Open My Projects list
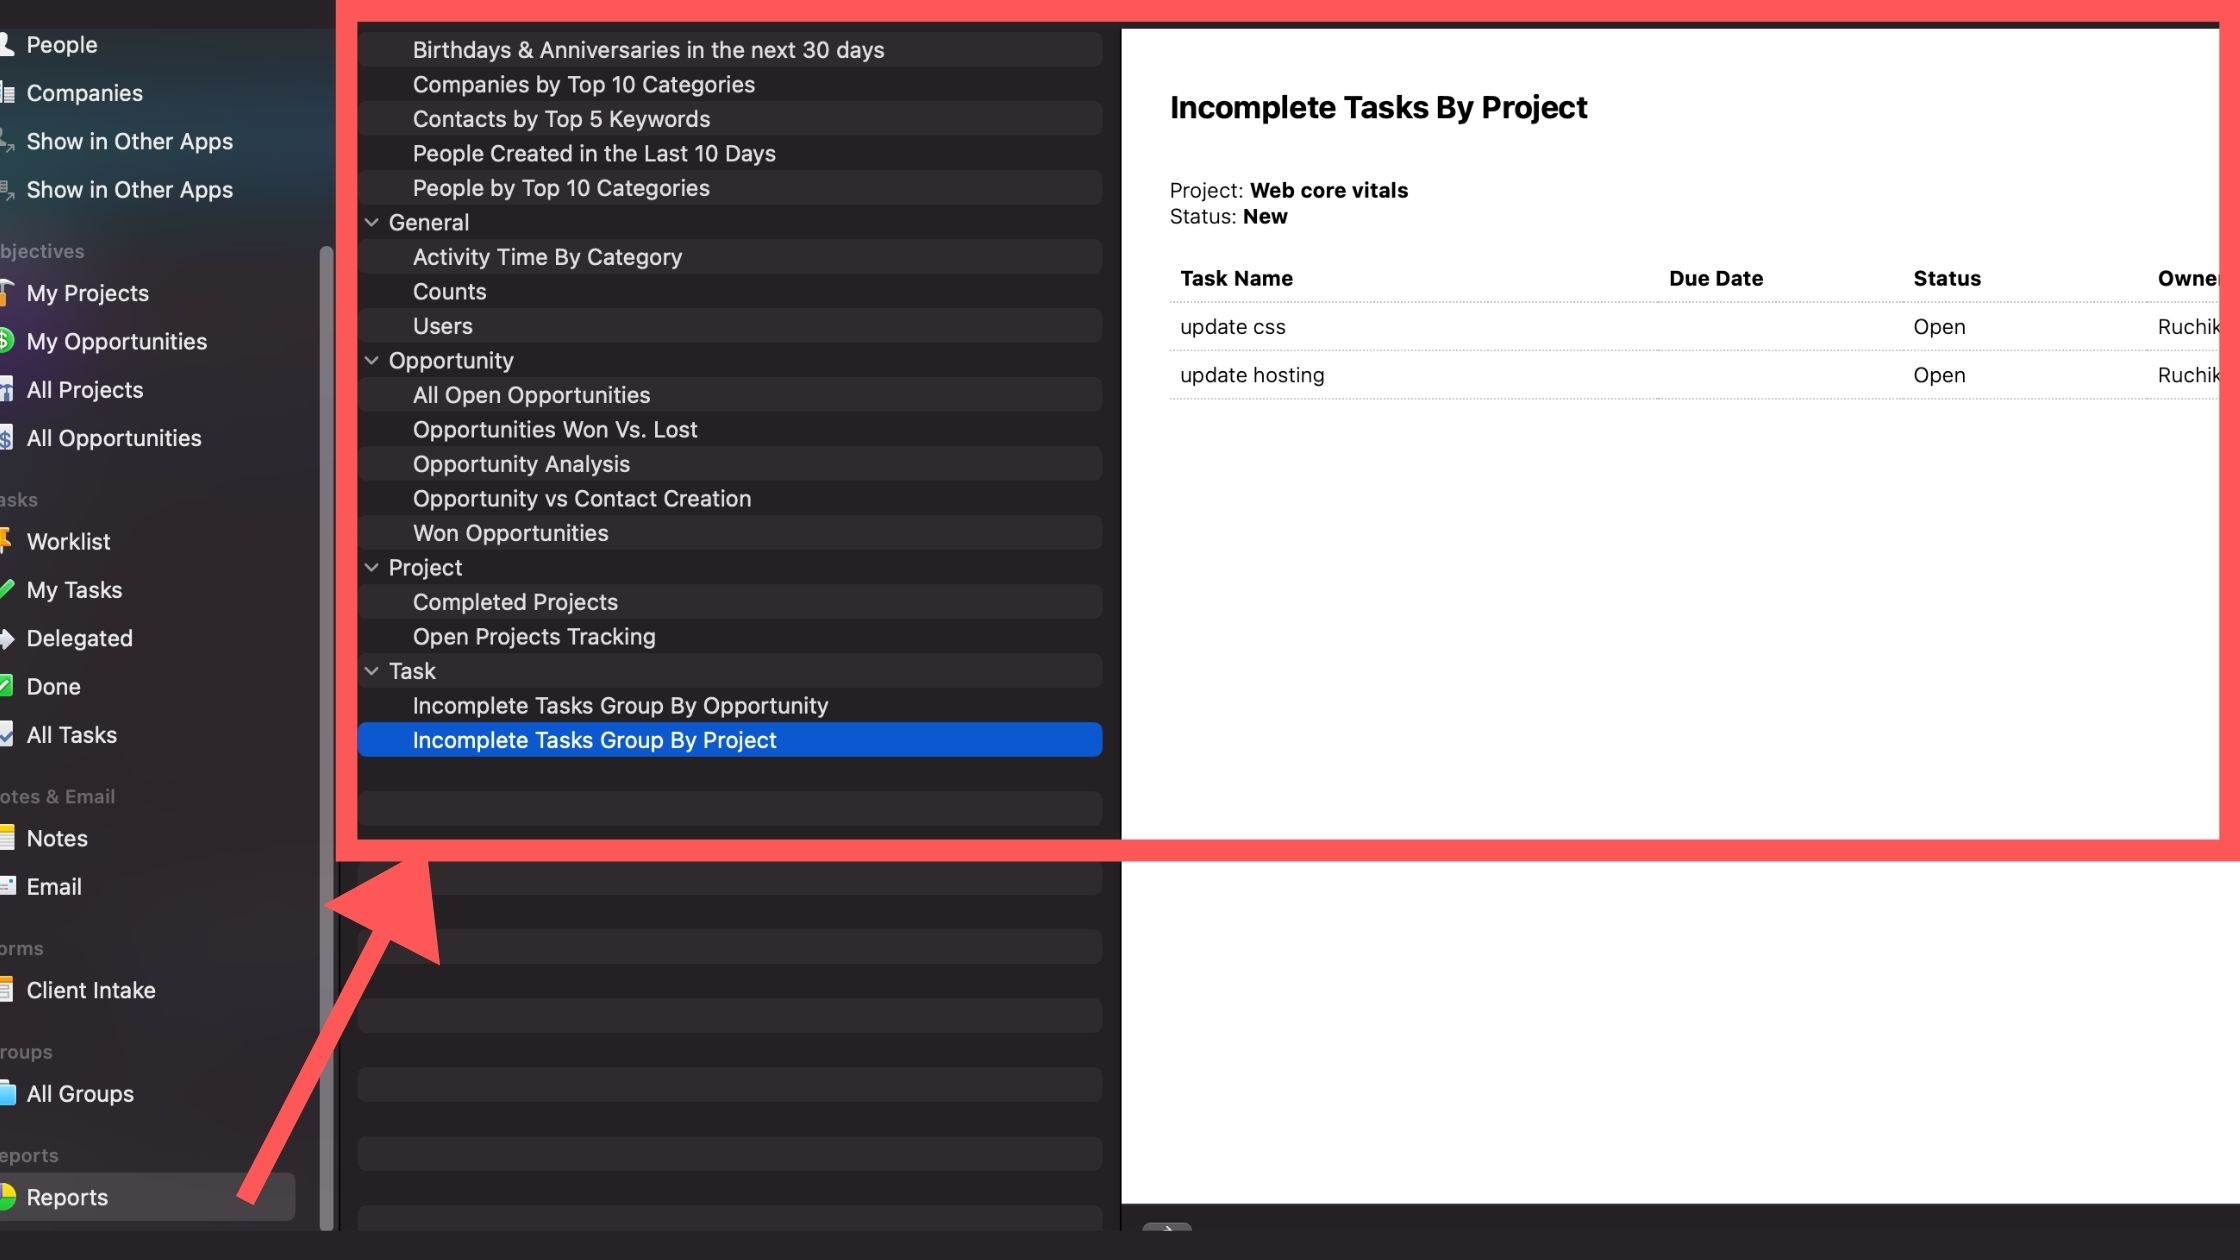2240x1260 pixels. click(87, 293)
